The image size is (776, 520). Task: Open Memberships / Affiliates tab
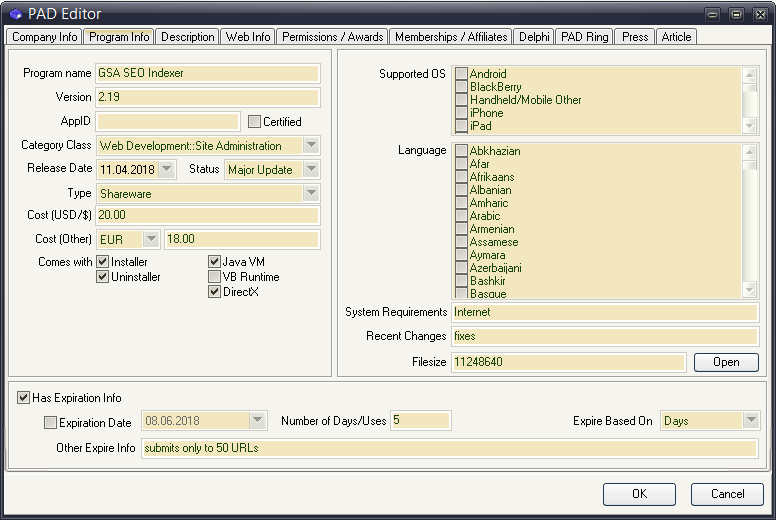pyautogui.click(x=451, y=37)
